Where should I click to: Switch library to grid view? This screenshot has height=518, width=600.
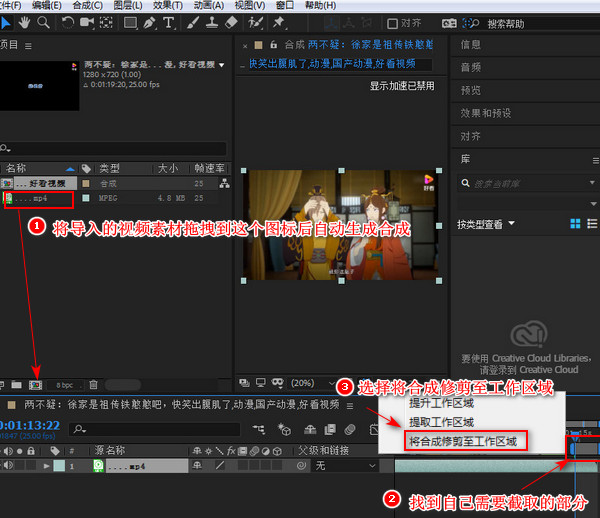click(575, 224)
